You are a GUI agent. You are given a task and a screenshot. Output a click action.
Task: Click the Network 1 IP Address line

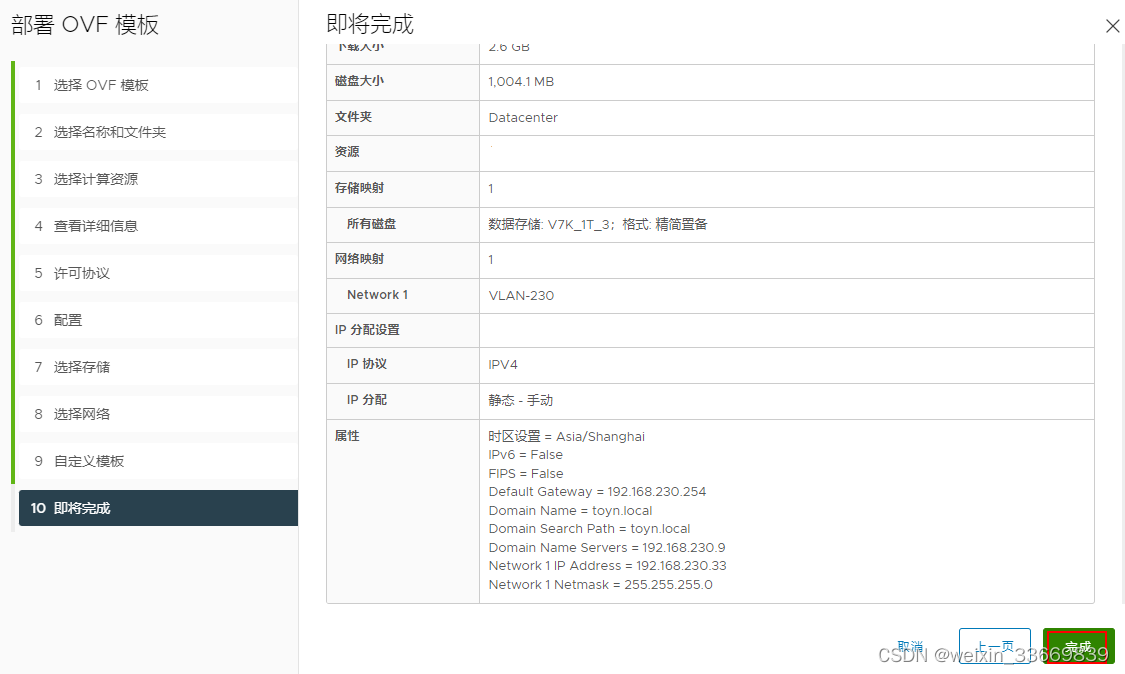tap(608, 566)
